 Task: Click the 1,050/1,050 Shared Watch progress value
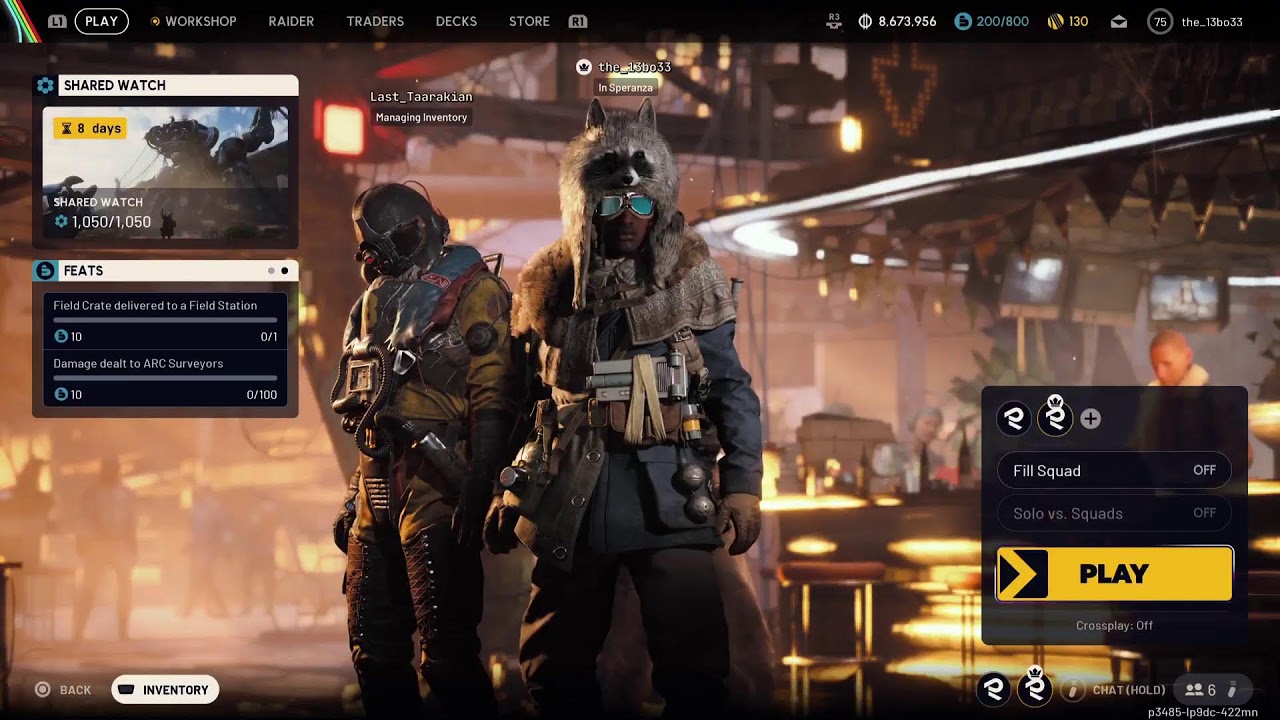point(111,222)
